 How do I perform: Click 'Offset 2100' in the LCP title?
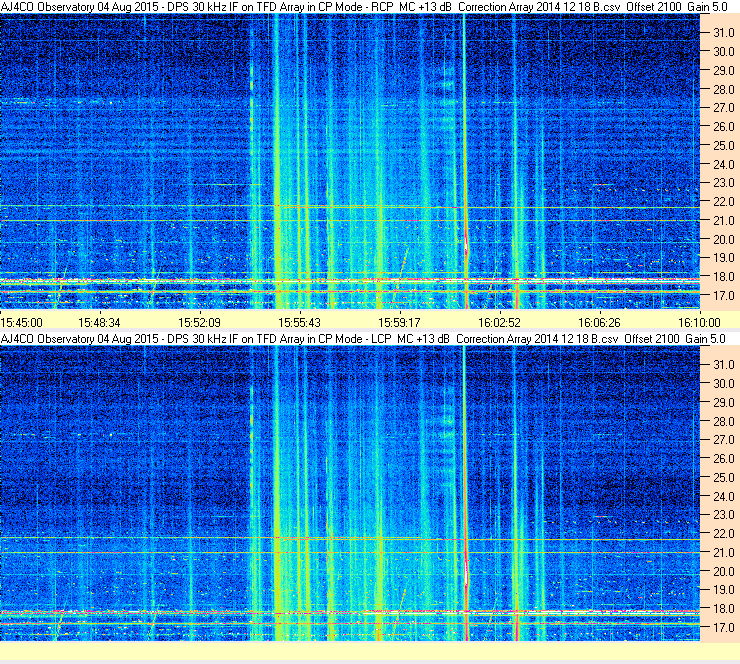(x=652, y=339)
